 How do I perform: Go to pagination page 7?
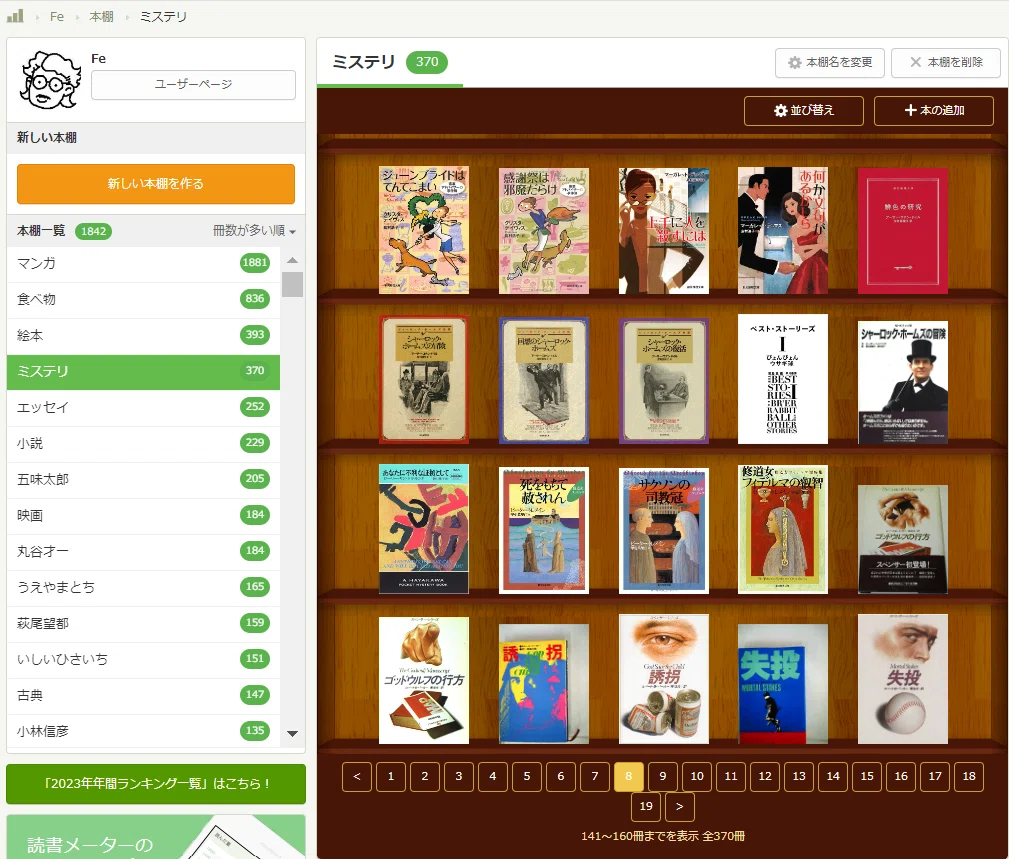[x=595, y=777]
